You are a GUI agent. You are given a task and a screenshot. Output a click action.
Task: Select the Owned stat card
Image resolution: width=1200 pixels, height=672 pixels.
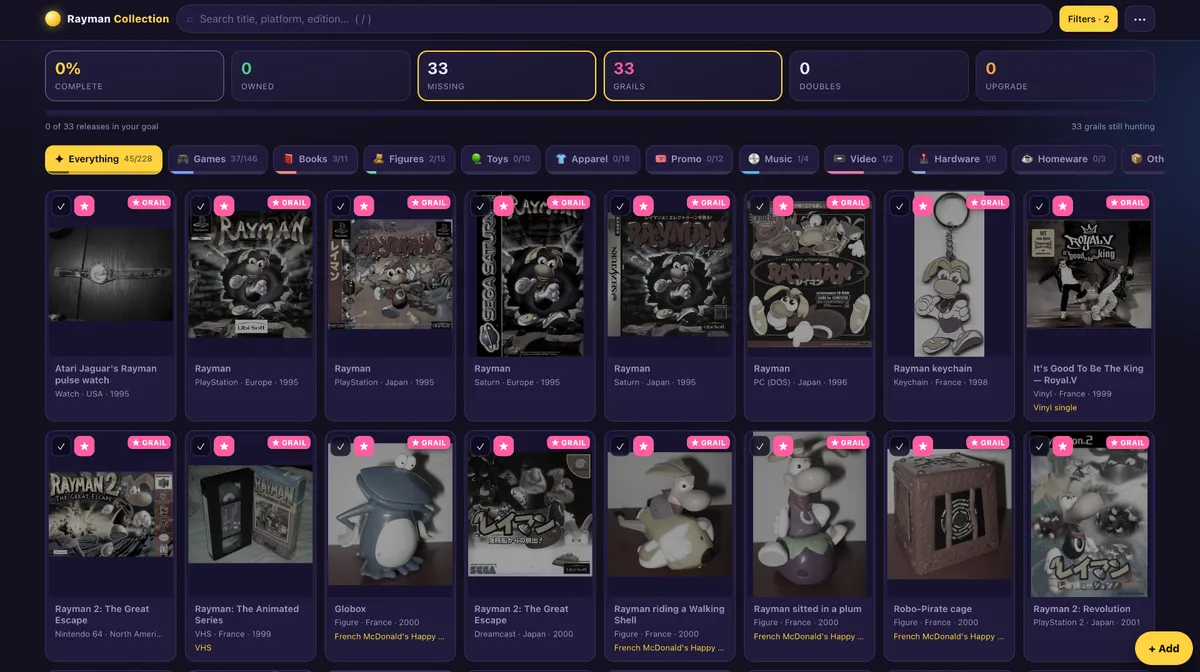pos(321,76)
